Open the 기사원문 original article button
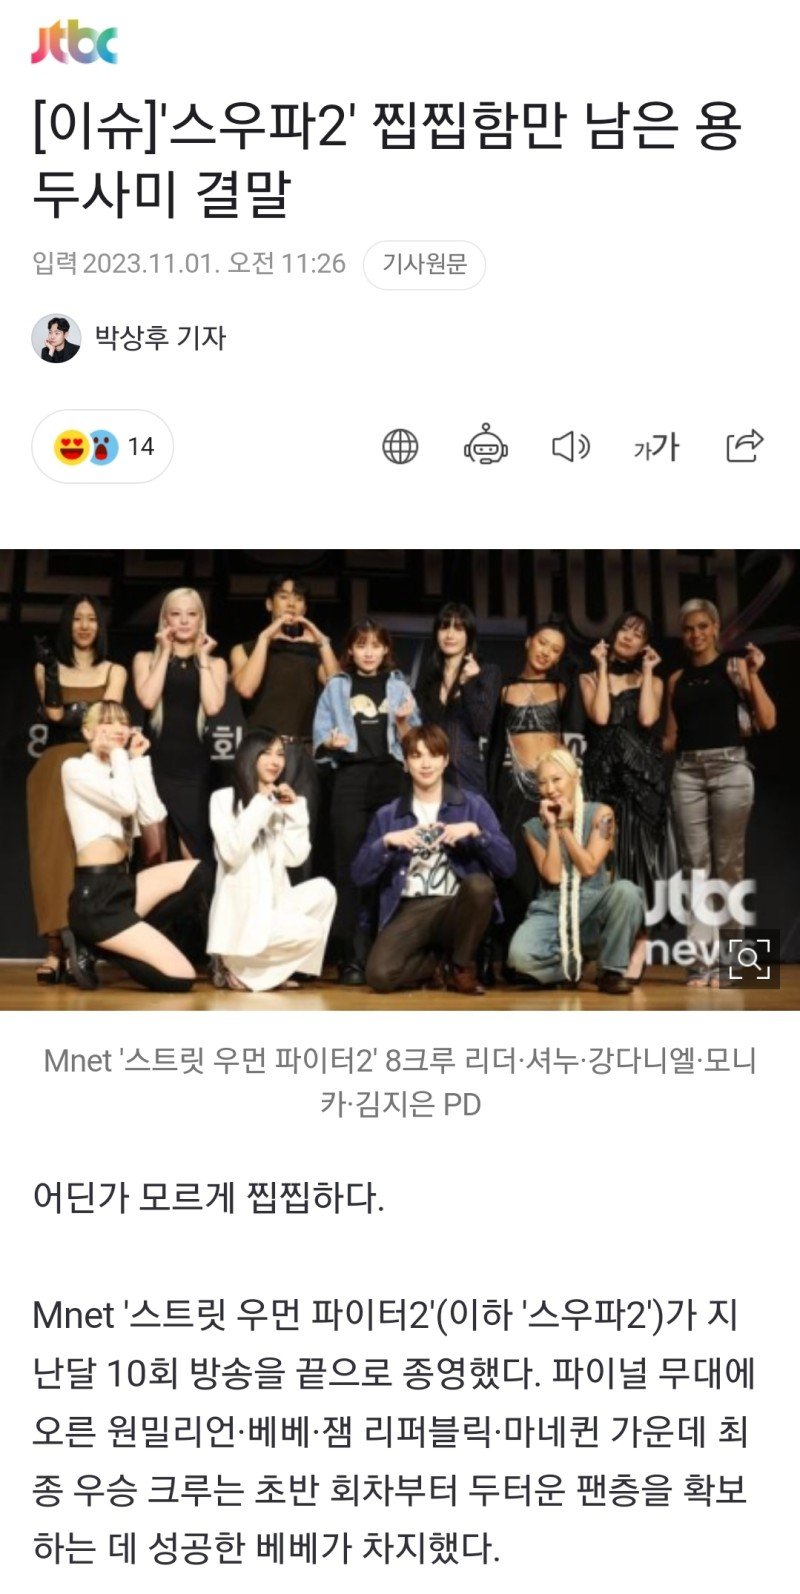The height and width of the screenshot is (1594, 800). (x=425, y=265)
